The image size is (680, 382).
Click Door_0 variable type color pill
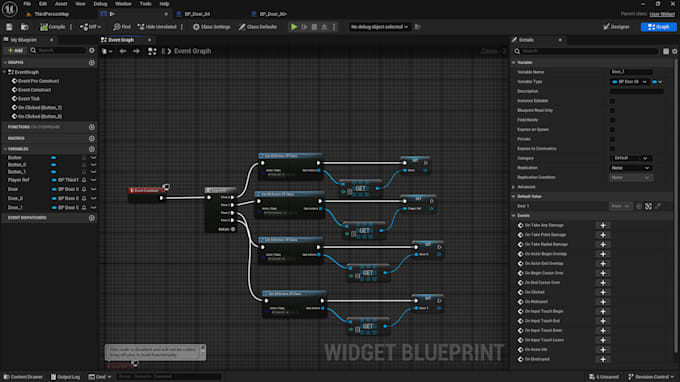54,199
